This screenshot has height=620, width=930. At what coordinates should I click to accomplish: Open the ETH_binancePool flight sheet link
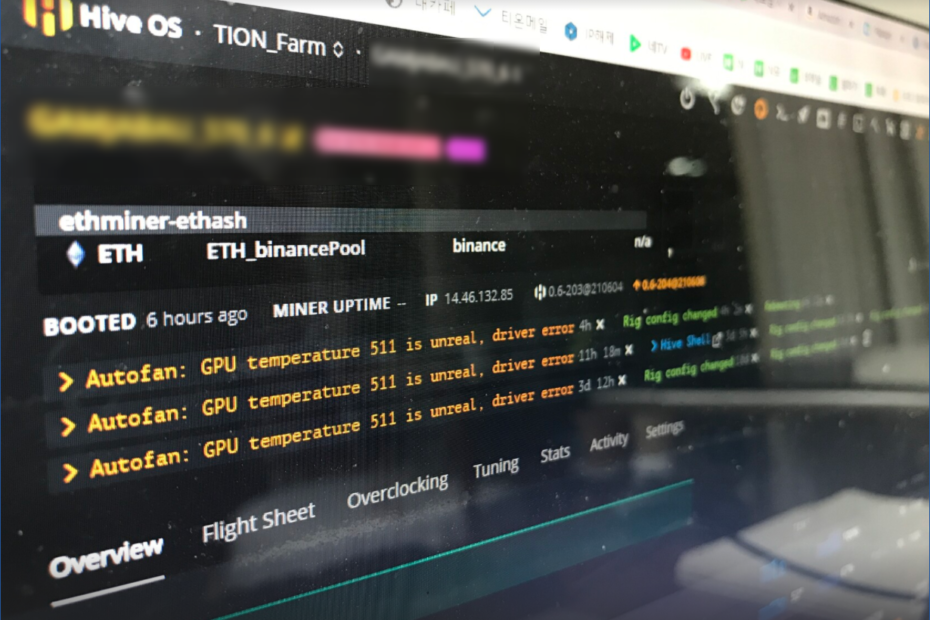pos(286,250)
